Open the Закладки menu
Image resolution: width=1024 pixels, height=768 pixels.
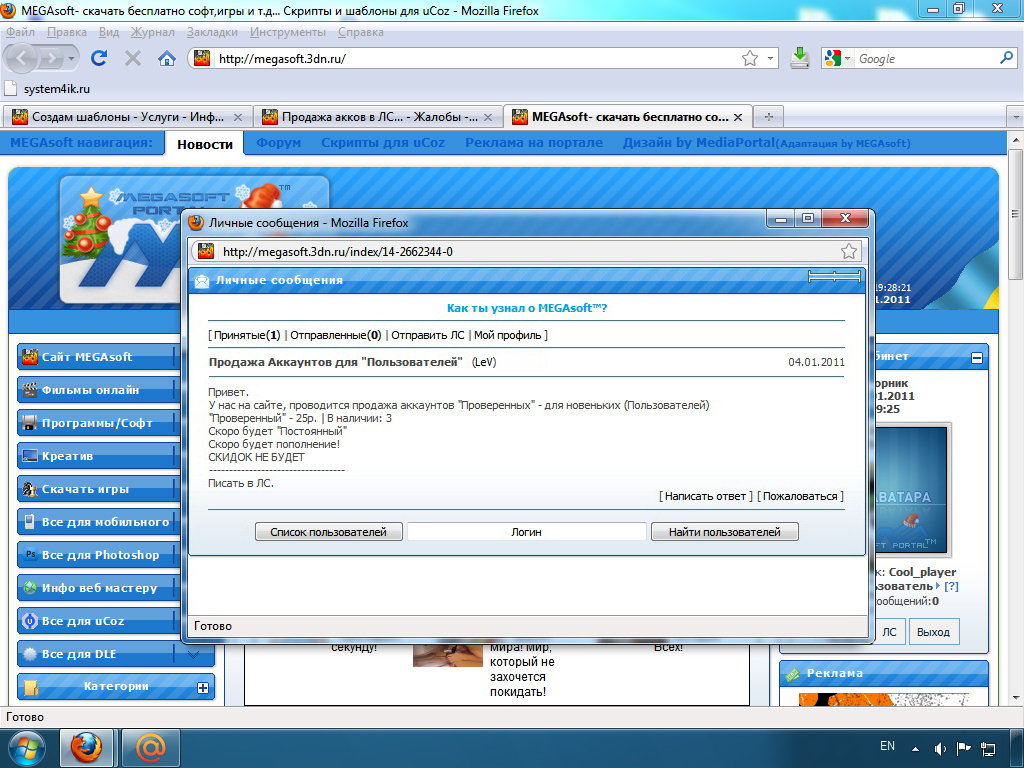pos(212,32)
